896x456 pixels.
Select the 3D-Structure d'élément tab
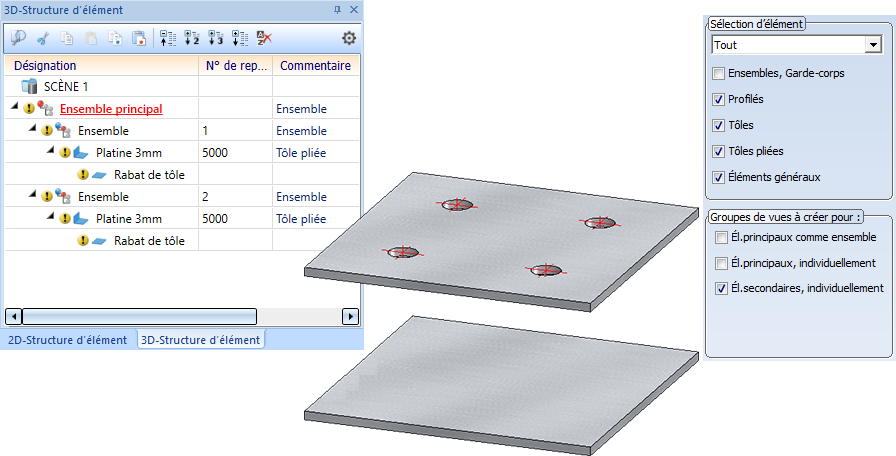201,340
